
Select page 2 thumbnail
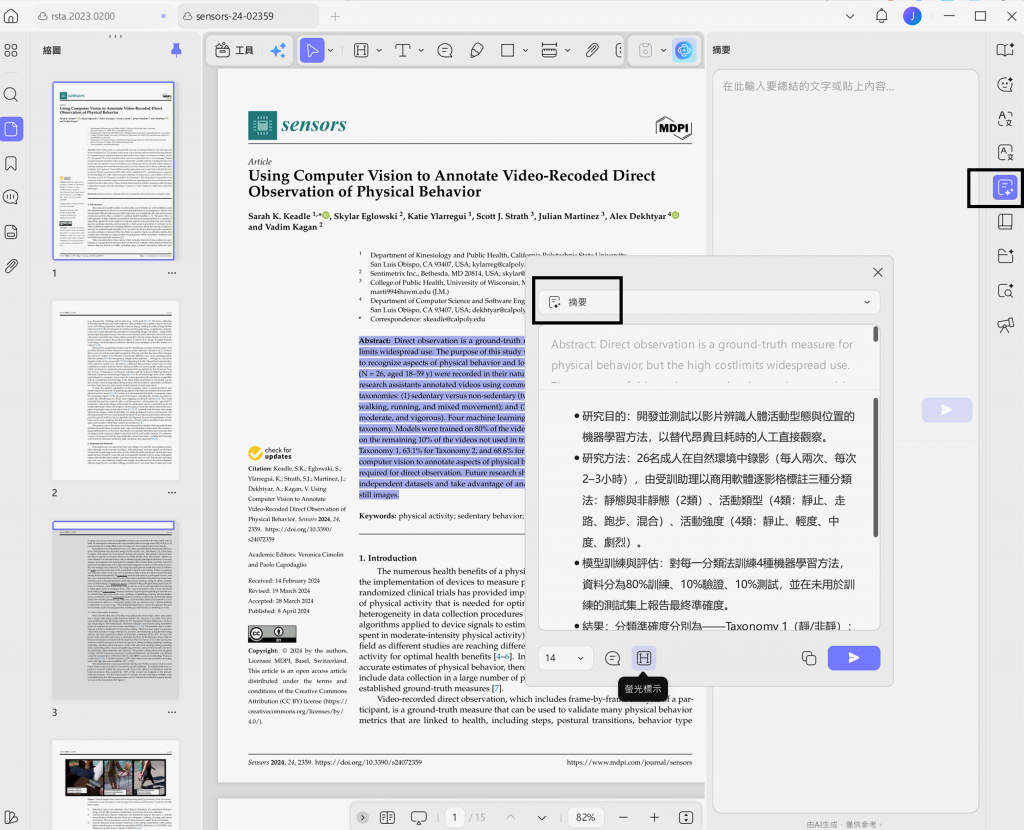[x=115, y=391]
